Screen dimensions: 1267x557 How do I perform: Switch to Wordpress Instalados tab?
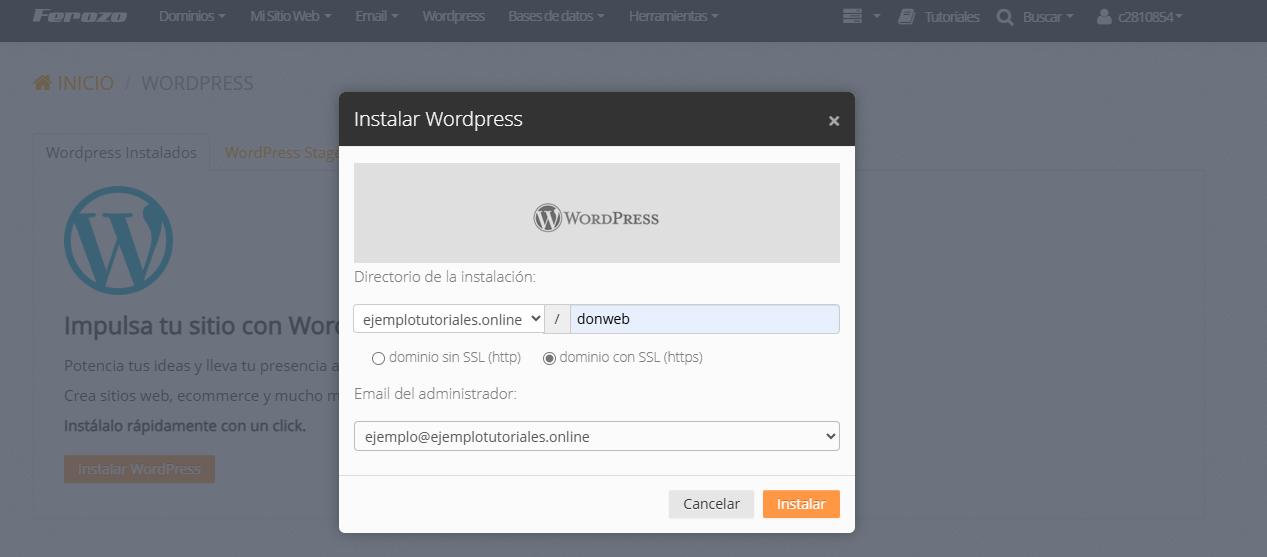[x=122, y=153]
